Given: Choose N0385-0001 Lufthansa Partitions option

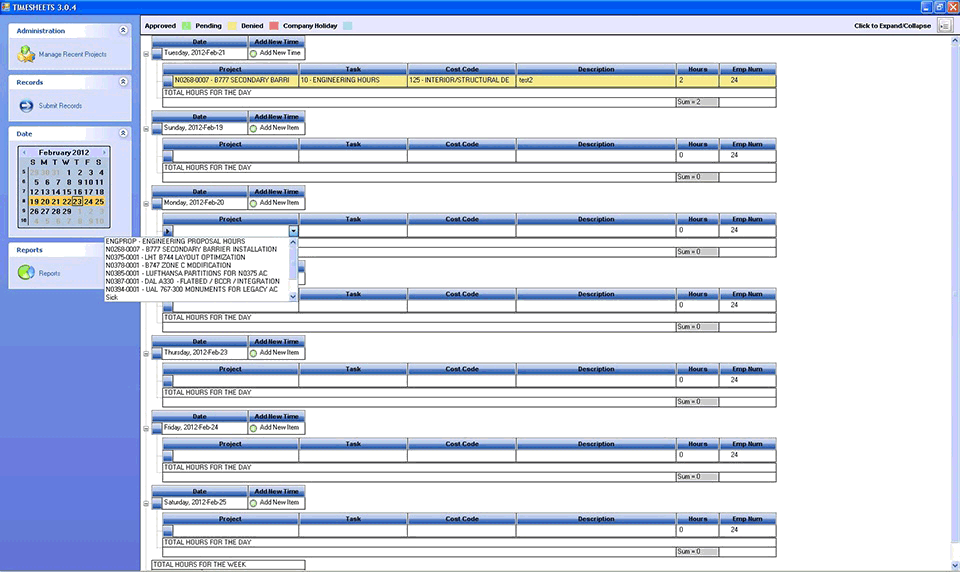Looking at the screenshot, I should [x=197, y=273].
